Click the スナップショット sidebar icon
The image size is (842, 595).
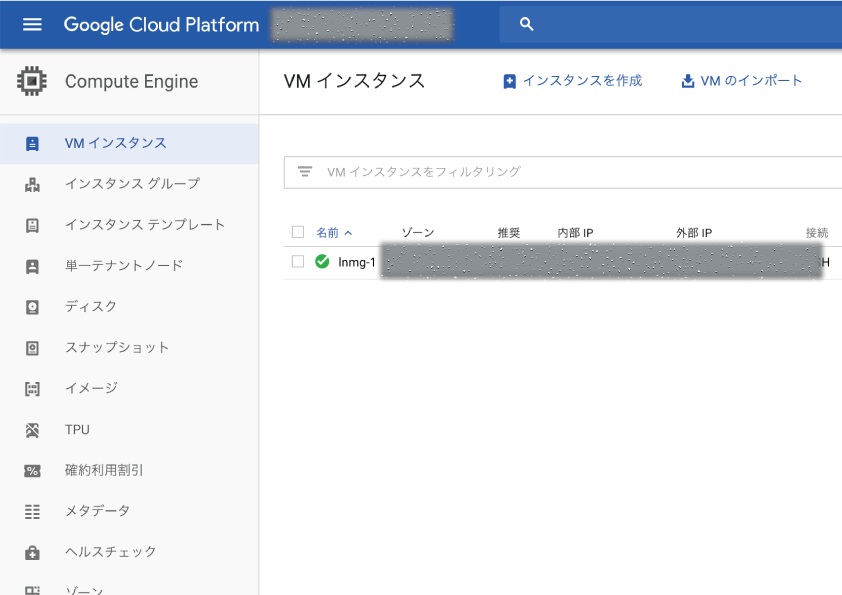coord(32,348)
